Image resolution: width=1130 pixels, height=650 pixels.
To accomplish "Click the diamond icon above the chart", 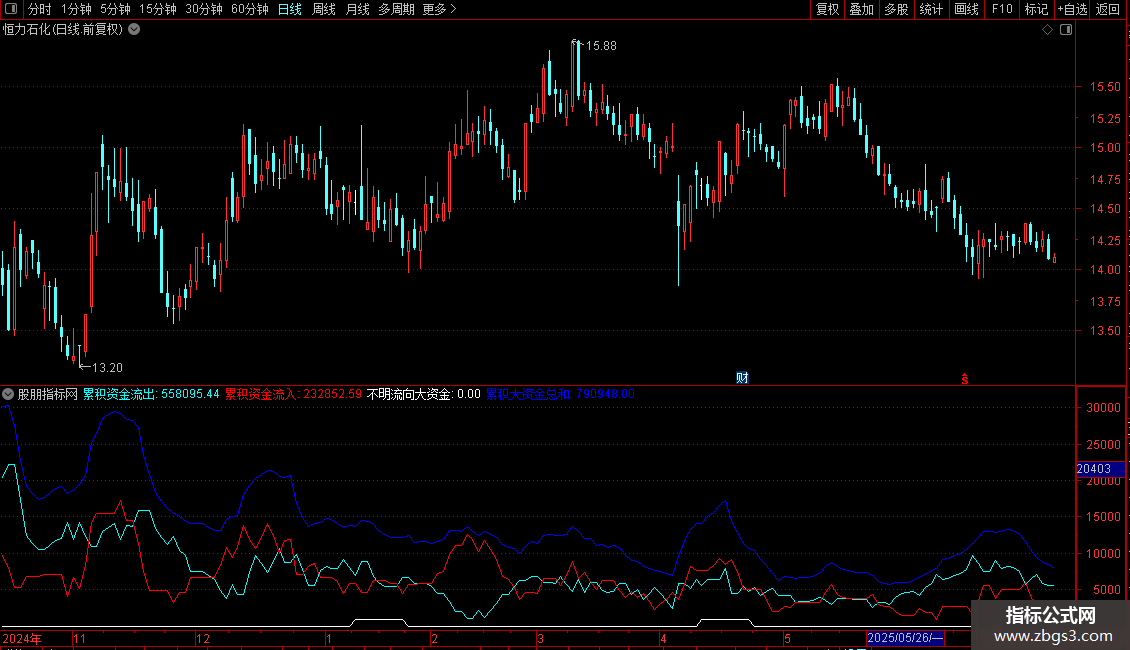I will pos(1048,30).
